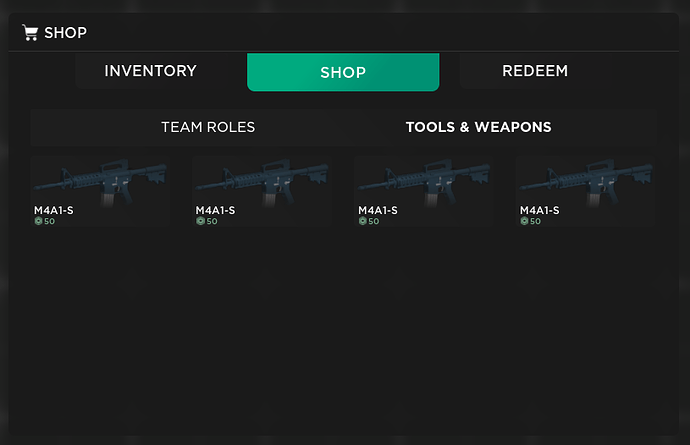Select the green SHOP tab
Viewport: 690px width, 445px height.
click(343, 72)
